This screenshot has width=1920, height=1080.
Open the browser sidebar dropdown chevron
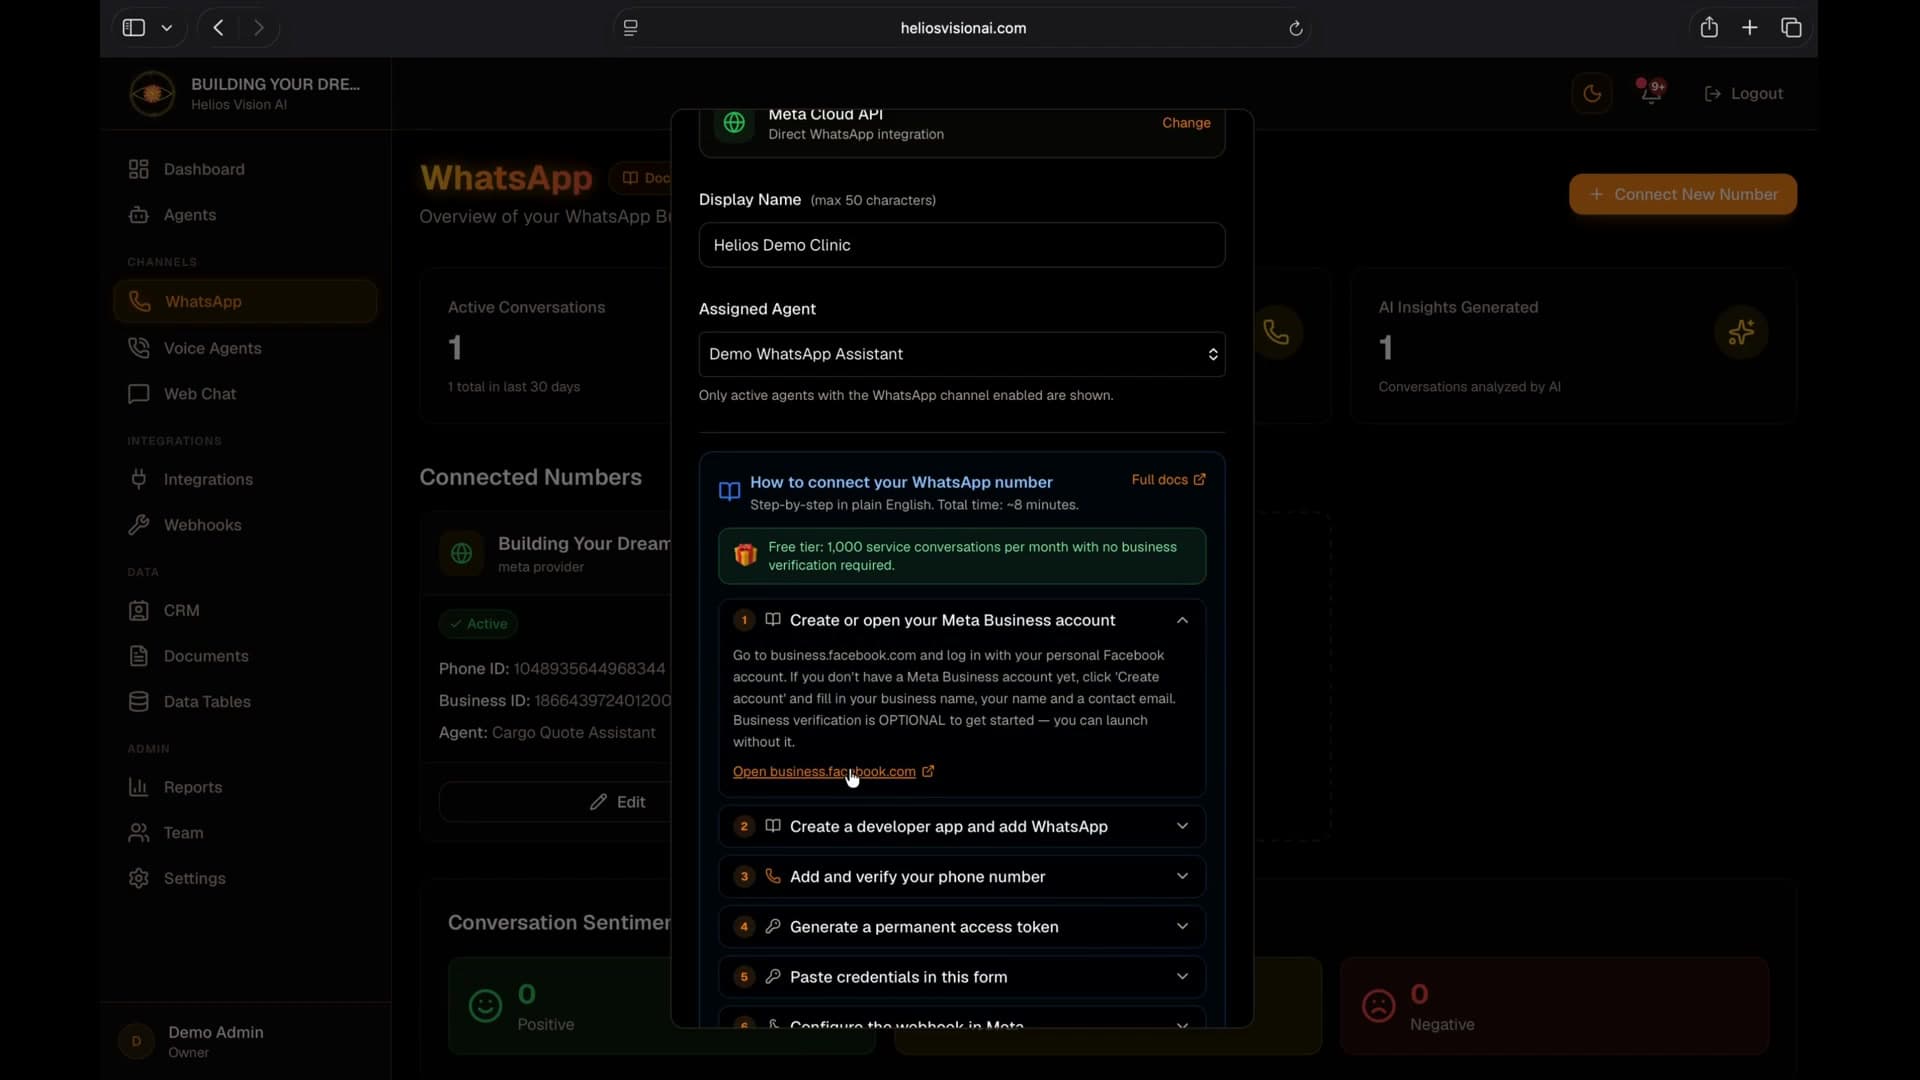[x=167, y=28]
